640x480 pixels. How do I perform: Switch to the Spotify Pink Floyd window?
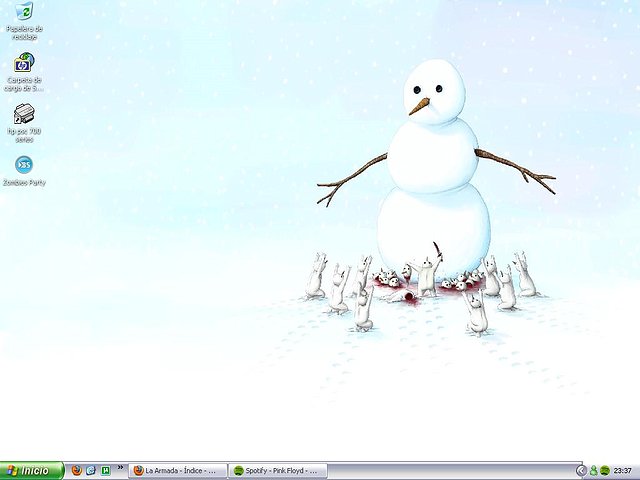(278, 471)
